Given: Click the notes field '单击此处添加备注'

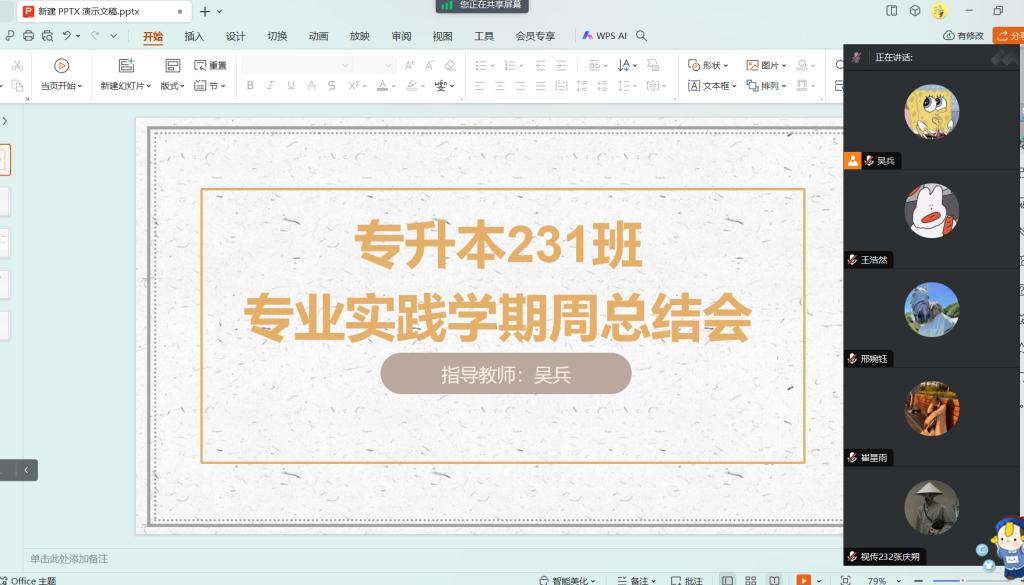Looking at the screenshot, I should coord(69,558).
